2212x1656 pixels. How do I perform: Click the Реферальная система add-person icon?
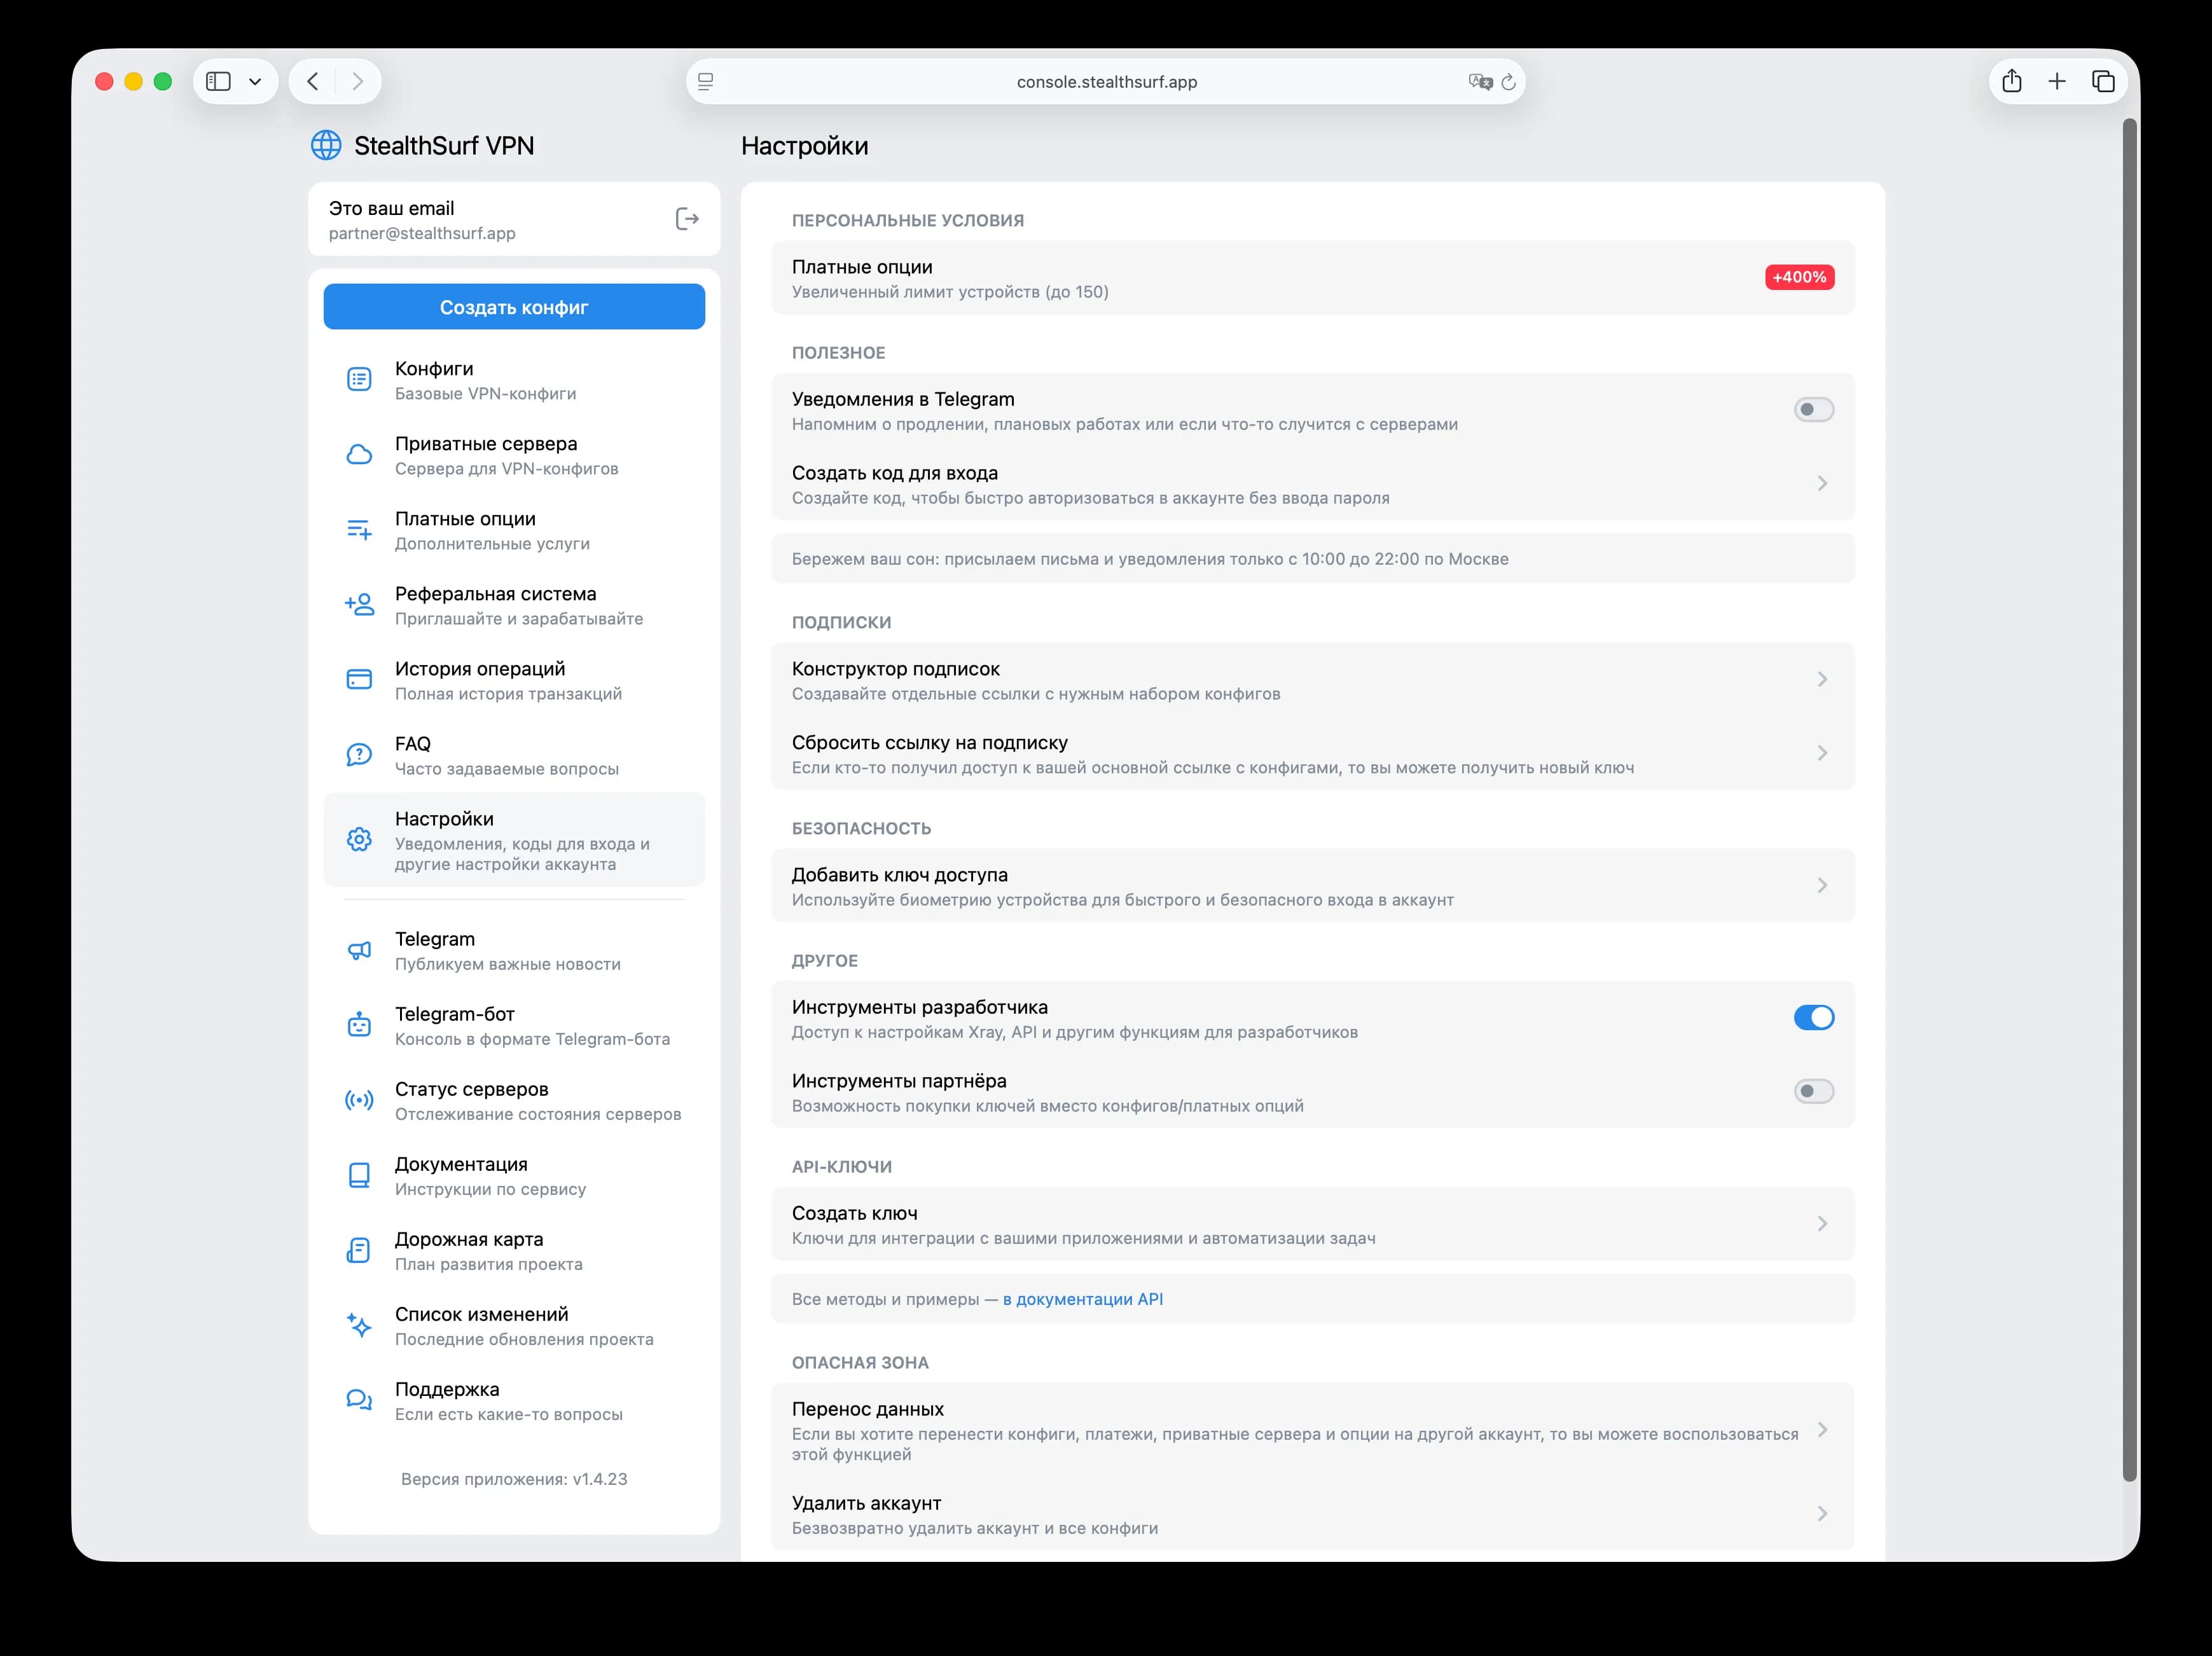coord(359,605)
